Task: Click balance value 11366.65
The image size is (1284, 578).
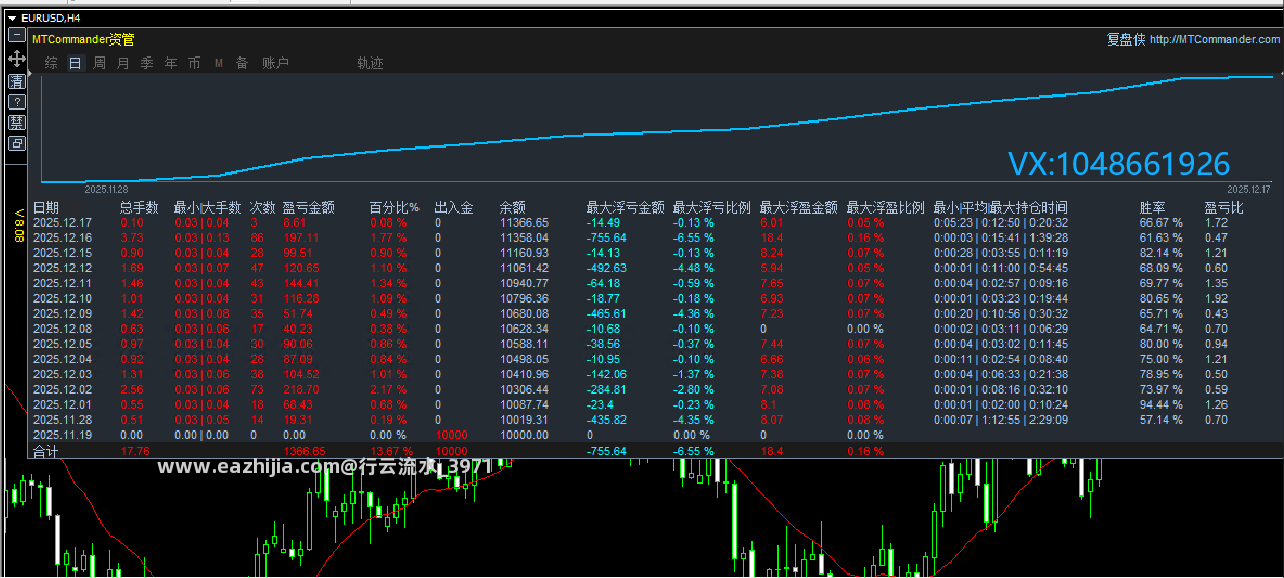Action: [524, 223]
